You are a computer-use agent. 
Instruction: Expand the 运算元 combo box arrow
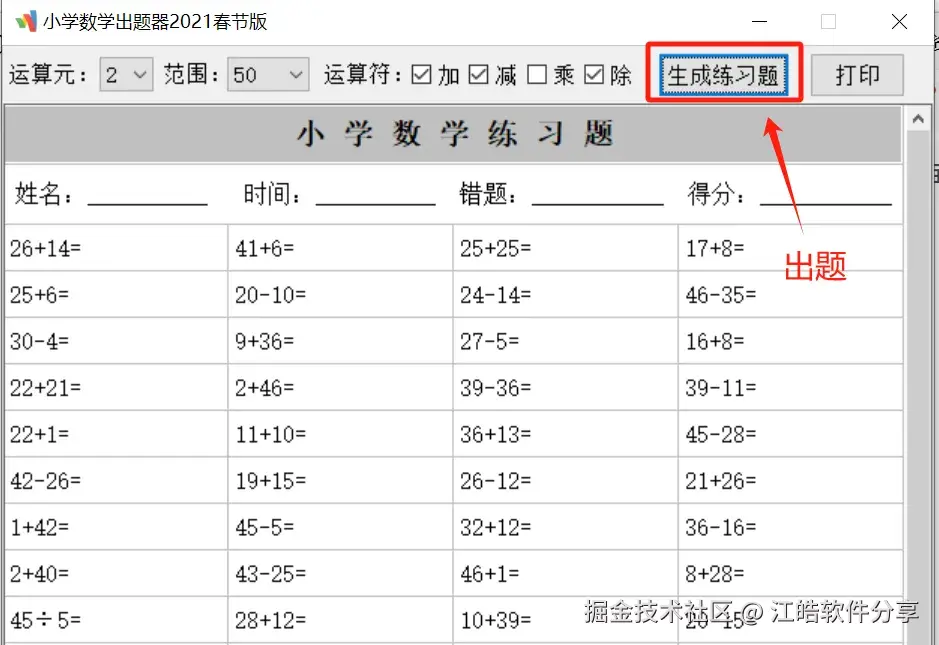(x=139, y=73)
